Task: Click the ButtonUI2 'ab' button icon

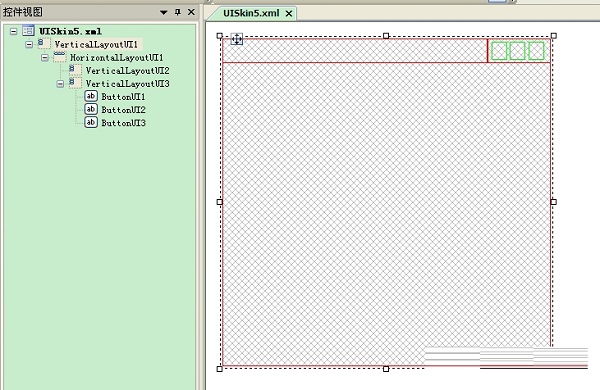Action: (91, 109)
